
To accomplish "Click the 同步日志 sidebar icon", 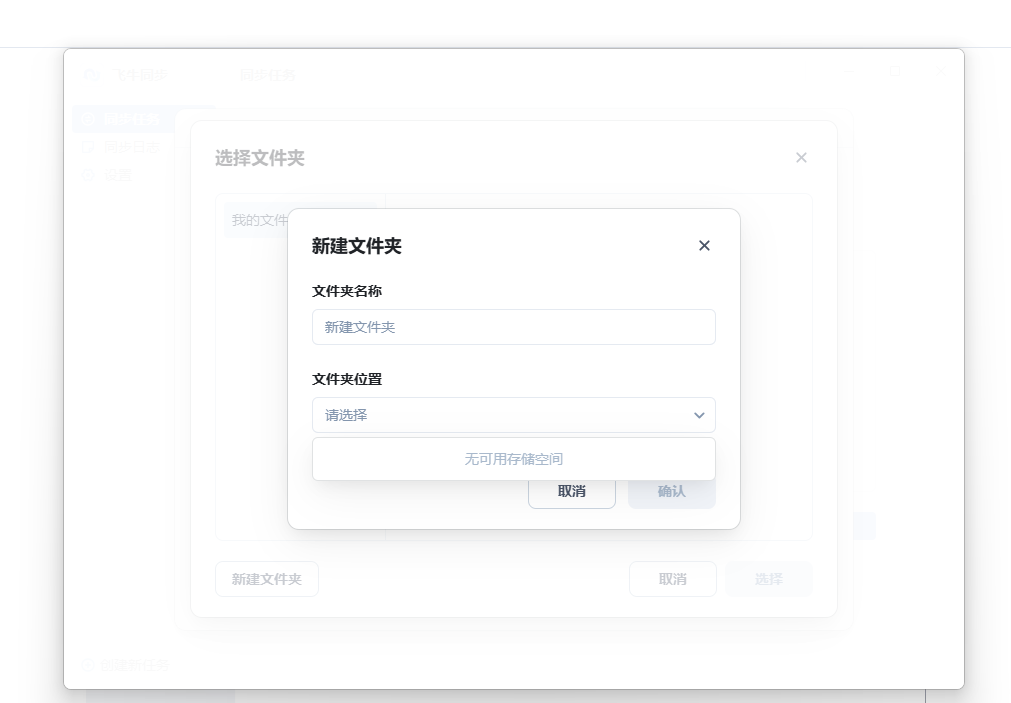I will tap(88, 147).
